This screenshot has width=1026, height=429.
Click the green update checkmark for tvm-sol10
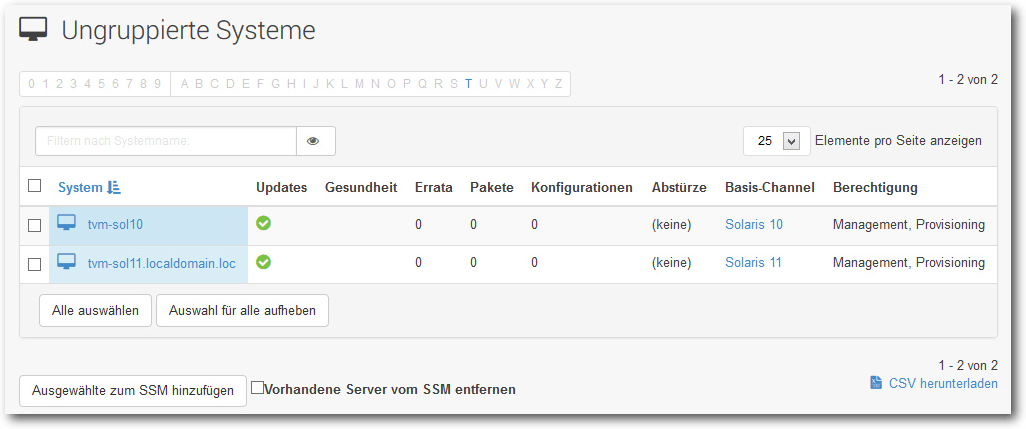tap(263, 223)
